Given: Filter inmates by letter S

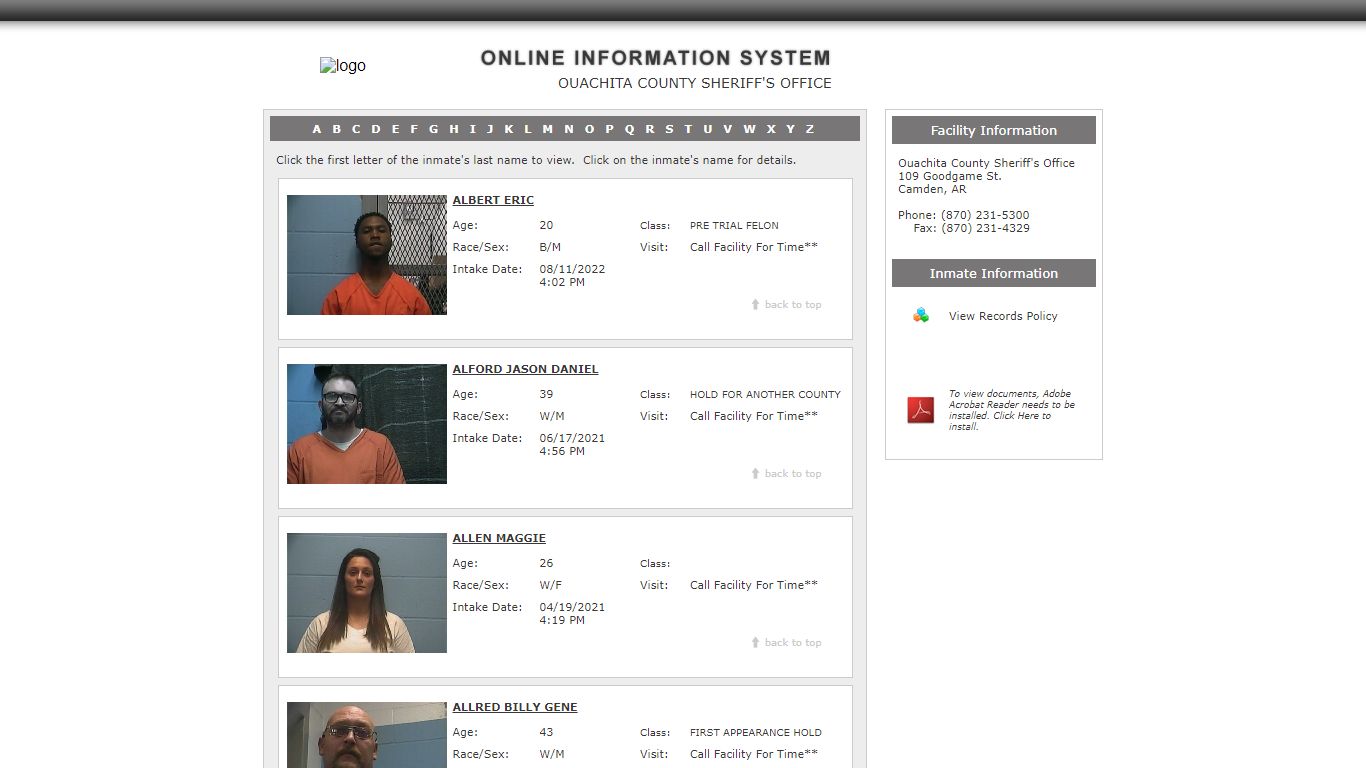Looking at the screenshot, I should click(x=669, y=129).
